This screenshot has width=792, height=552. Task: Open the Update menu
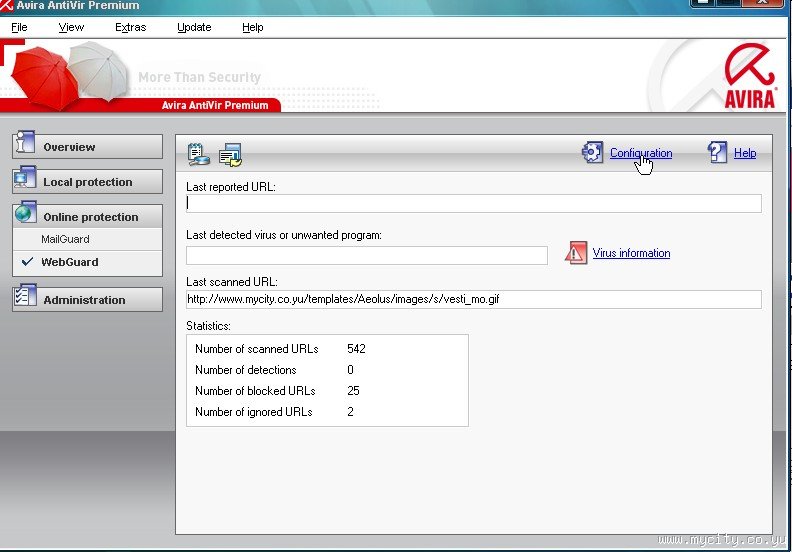tap(194, 27)
